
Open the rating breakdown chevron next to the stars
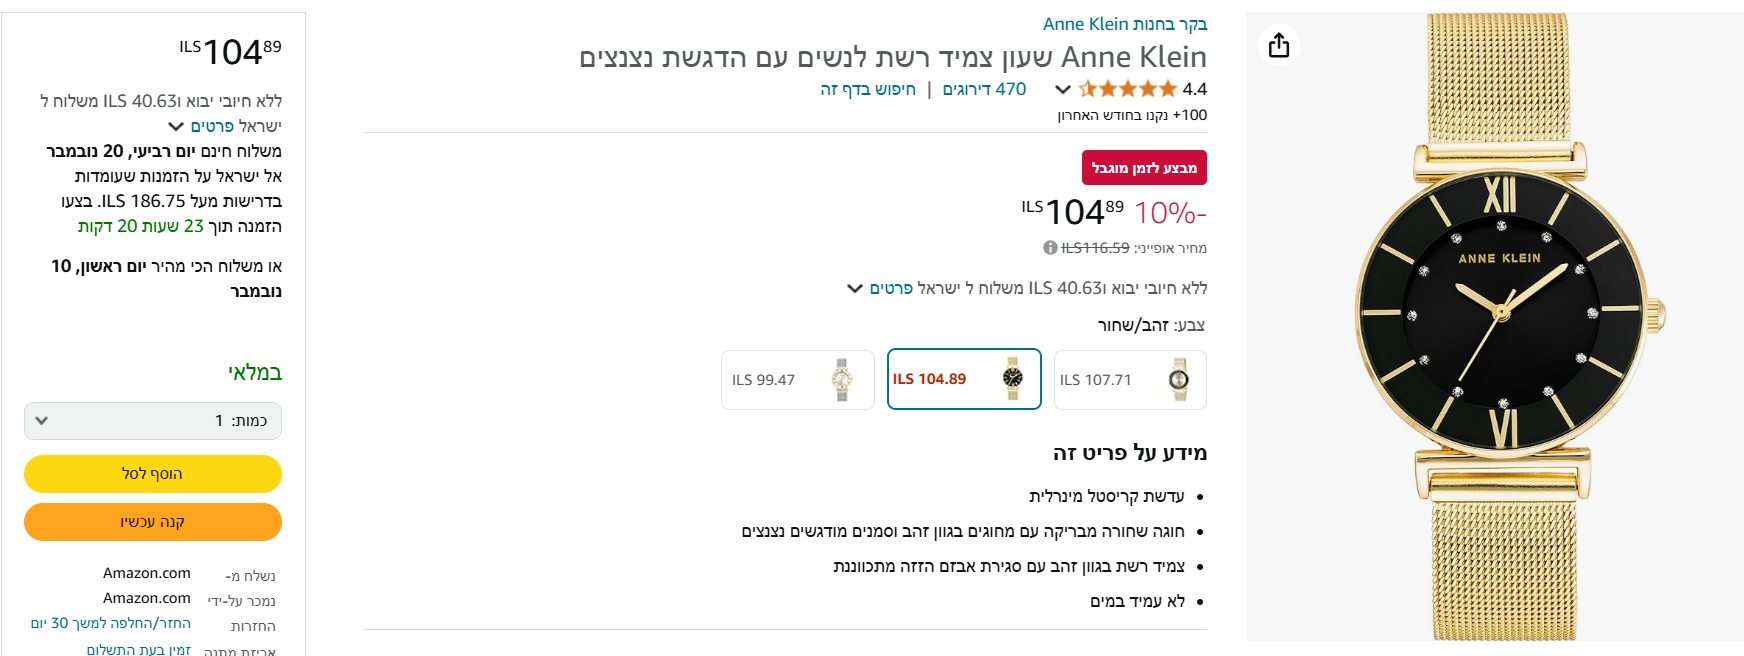pyautogui.click(x=1063, y=89)
